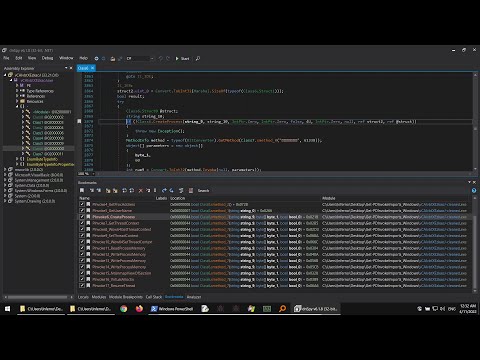Click the Bookmarks list vertical scrollbar
480x360 pixels.
click(x=474, y=246)
